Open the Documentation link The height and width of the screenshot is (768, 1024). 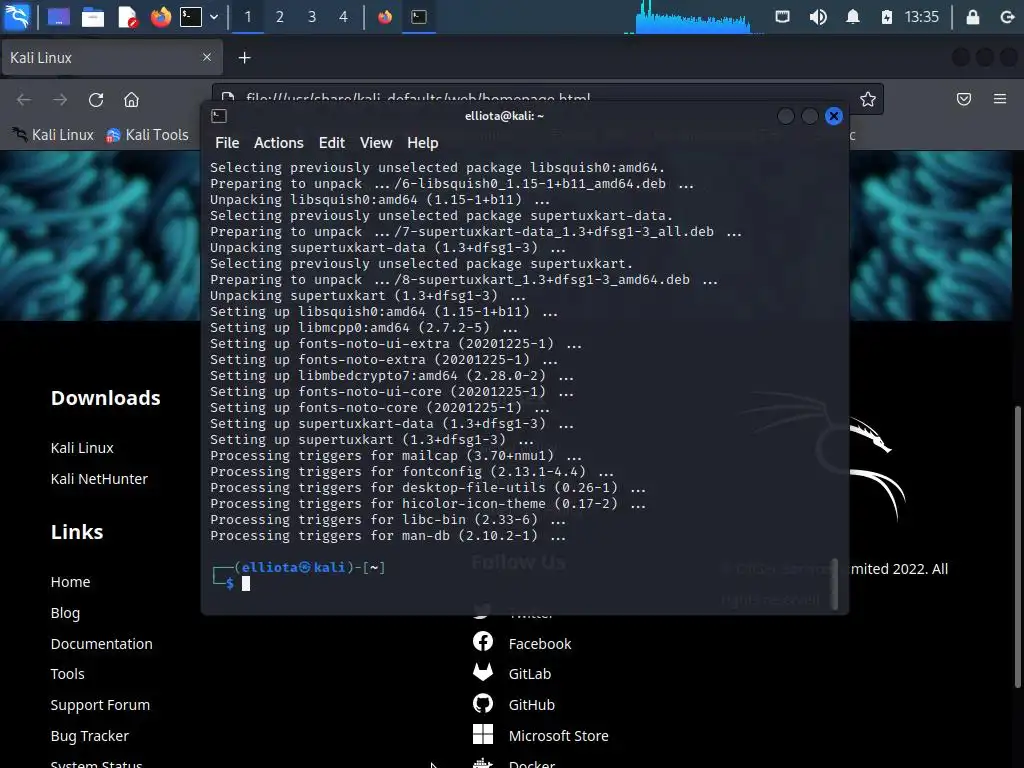pyautogui.click(x=101, y=644)
